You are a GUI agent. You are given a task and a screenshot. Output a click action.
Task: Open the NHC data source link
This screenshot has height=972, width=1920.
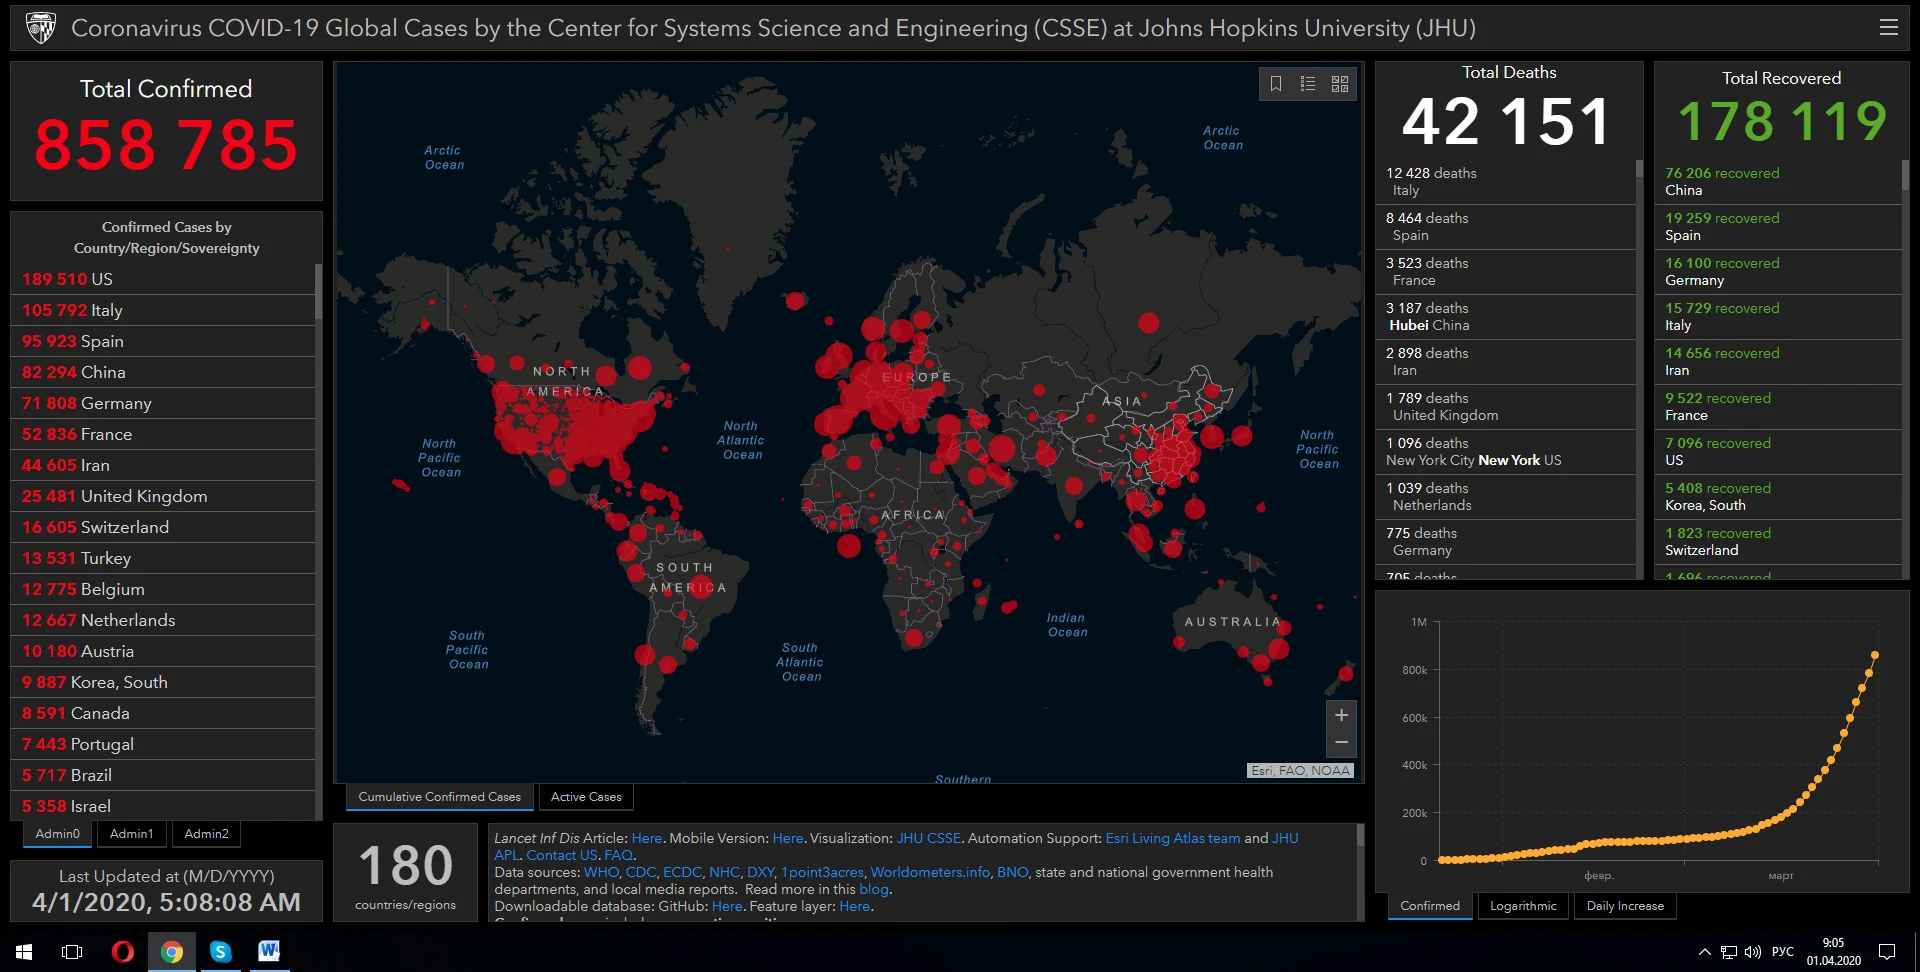724,872
